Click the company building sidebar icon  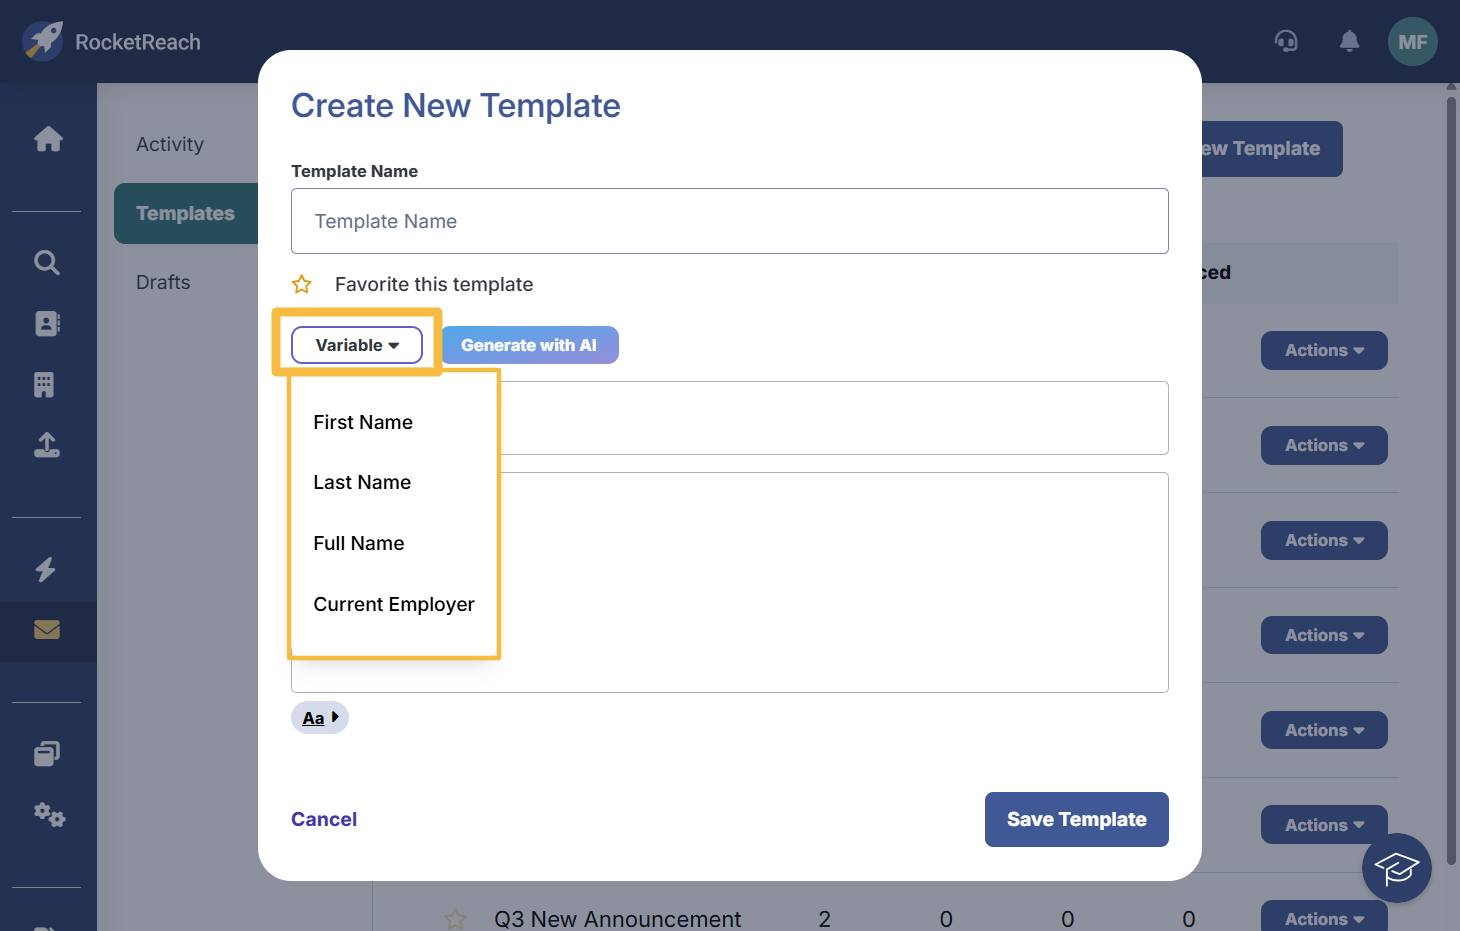point(44,385)
